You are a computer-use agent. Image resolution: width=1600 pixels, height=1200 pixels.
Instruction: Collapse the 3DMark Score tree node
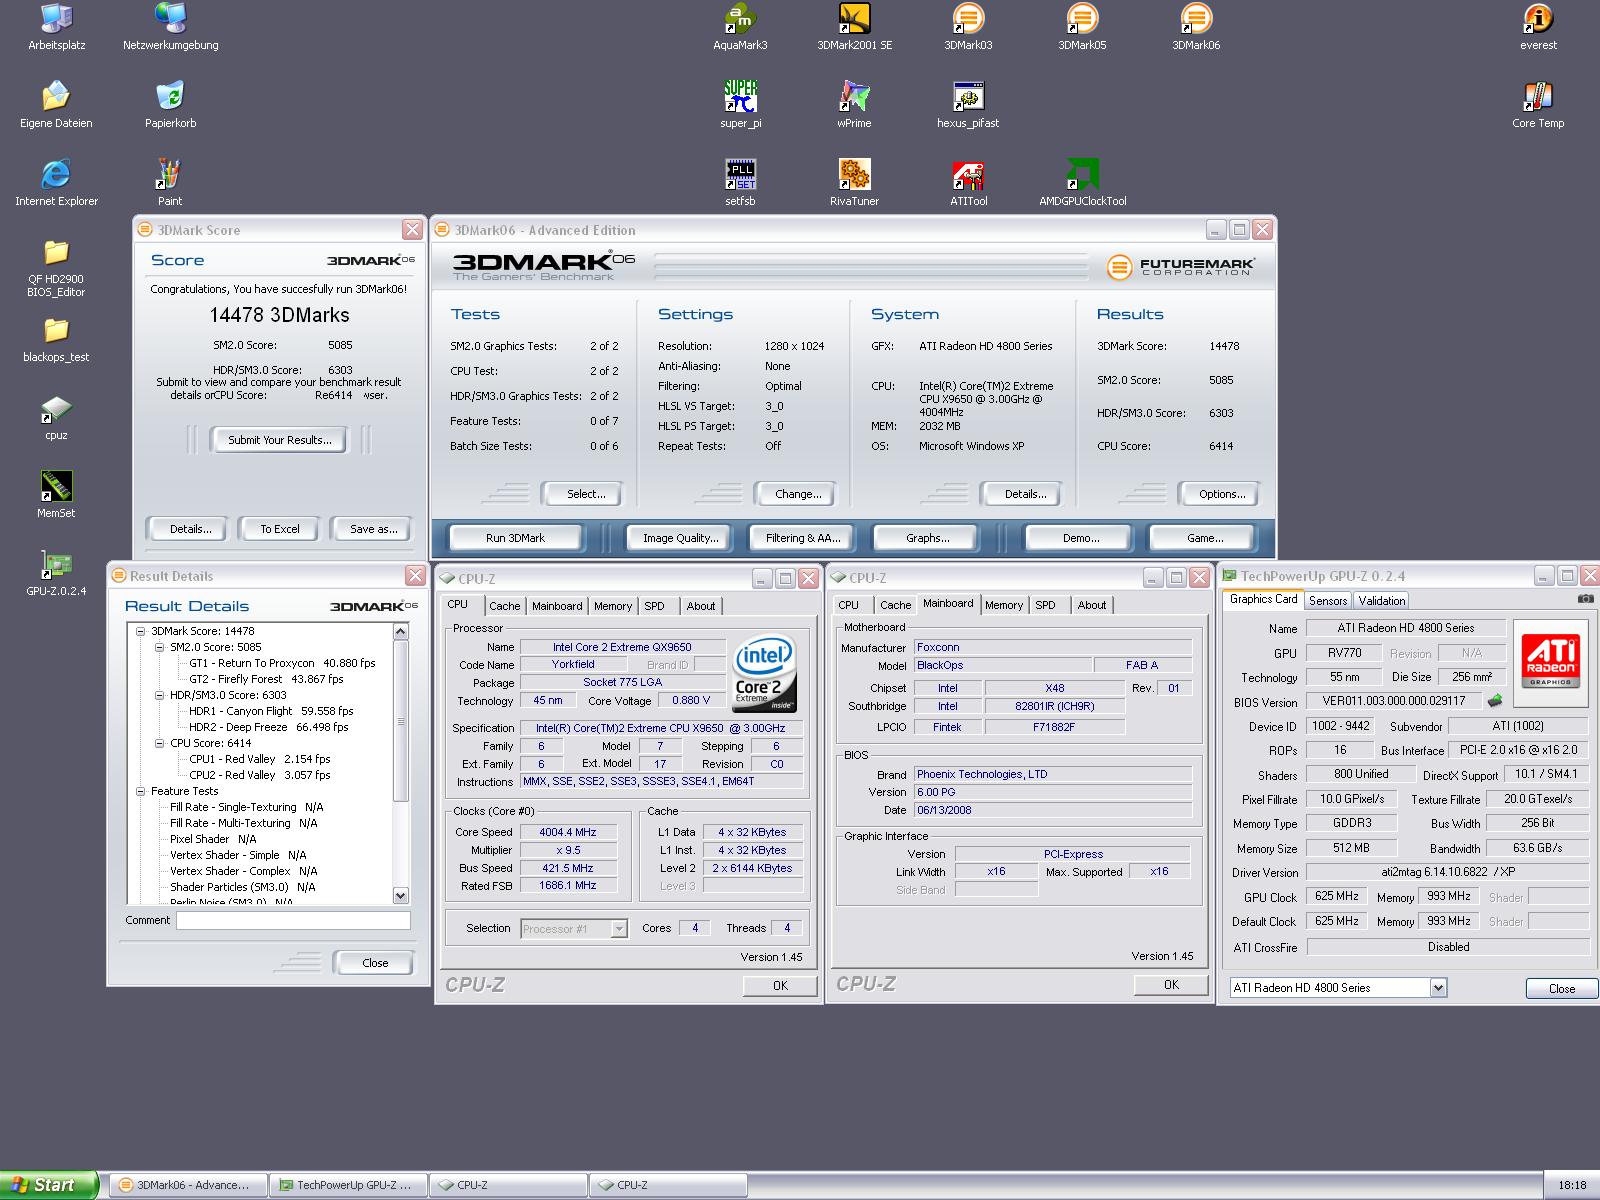141,631
